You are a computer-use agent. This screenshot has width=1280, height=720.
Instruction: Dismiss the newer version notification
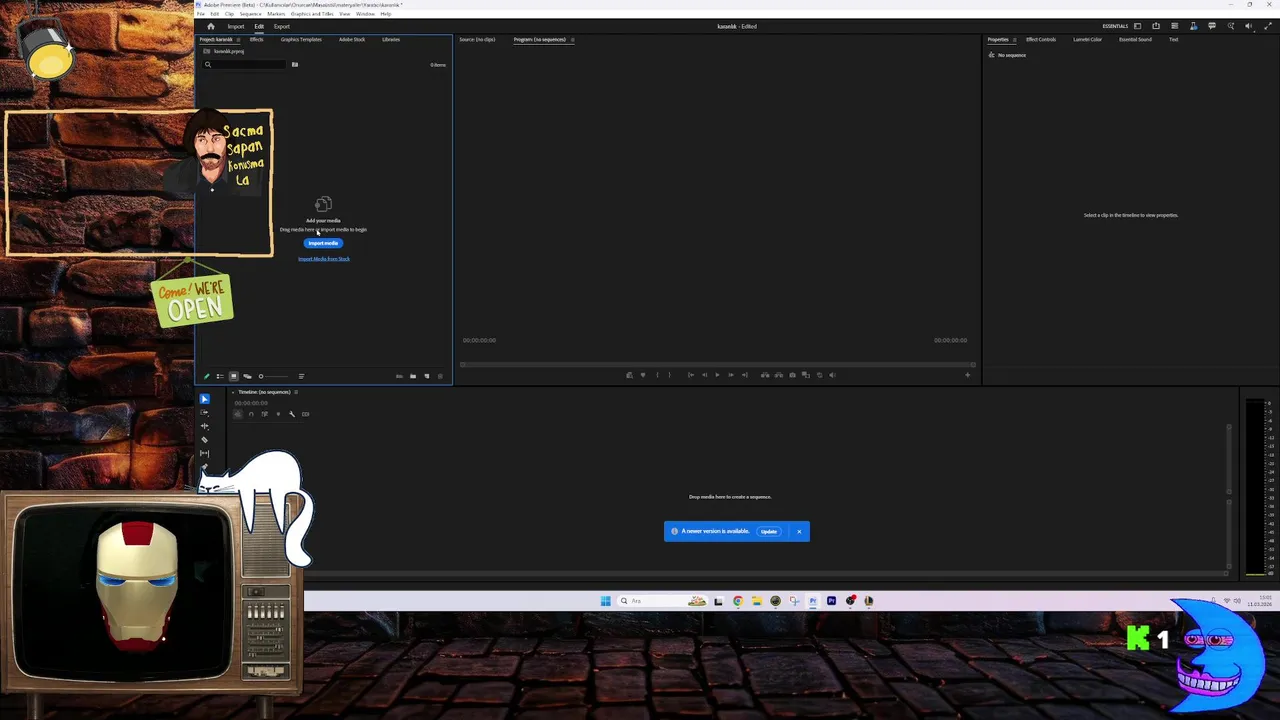799,531
